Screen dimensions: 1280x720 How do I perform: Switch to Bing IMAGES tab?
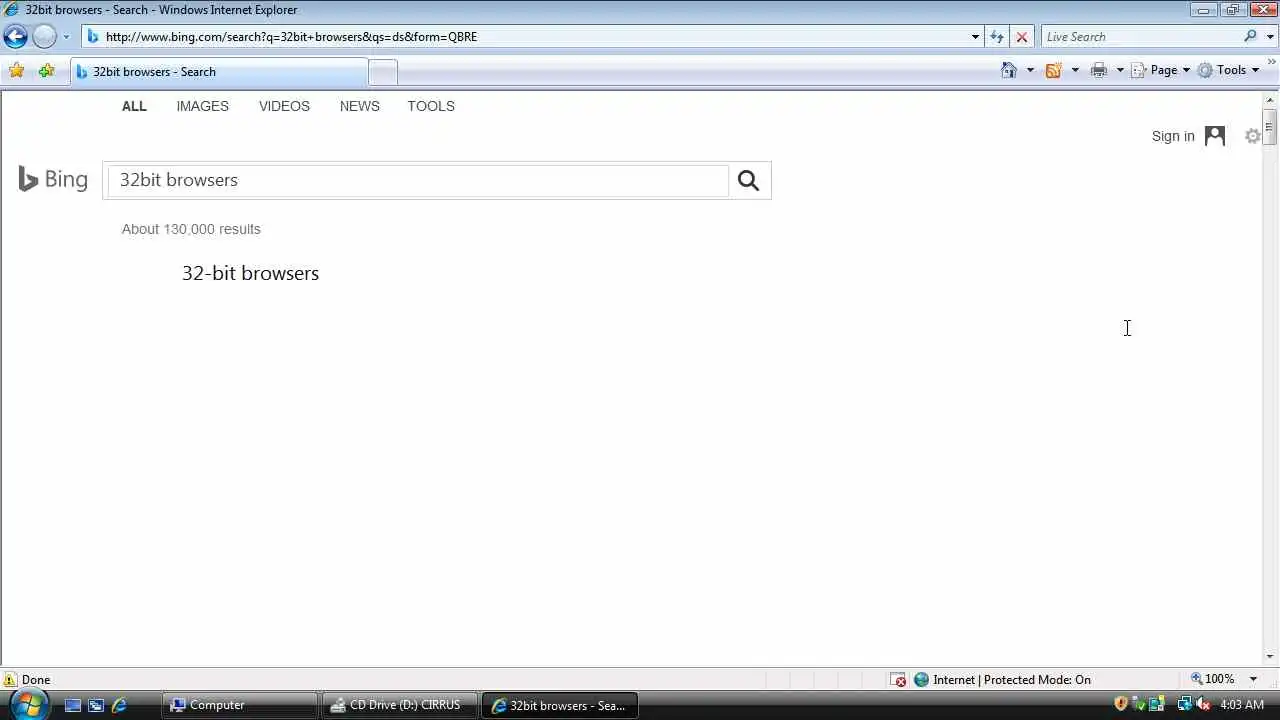(202, 106)
